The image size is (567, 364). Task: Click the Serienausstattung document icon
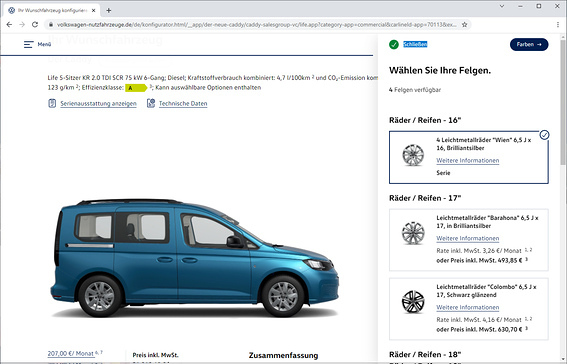point(52,103)
